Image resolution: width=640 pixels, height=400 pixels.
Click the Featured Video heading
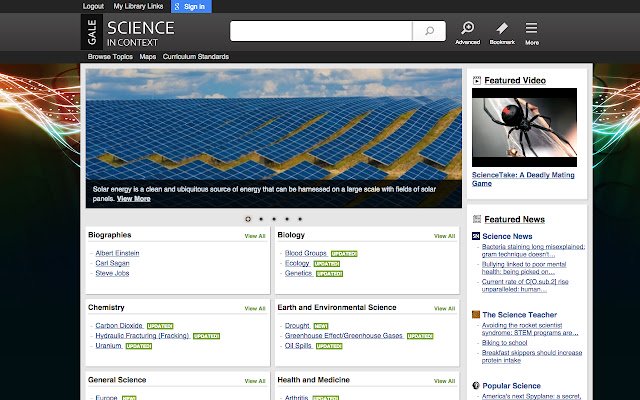click(515, 80)
